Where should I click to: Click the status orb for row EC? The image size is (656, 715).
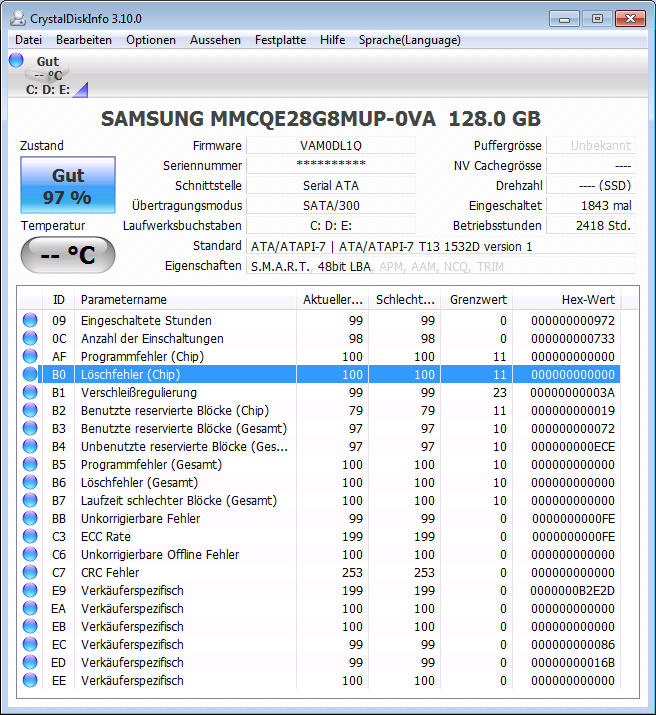pyautogui.click(x=30, y=645)
